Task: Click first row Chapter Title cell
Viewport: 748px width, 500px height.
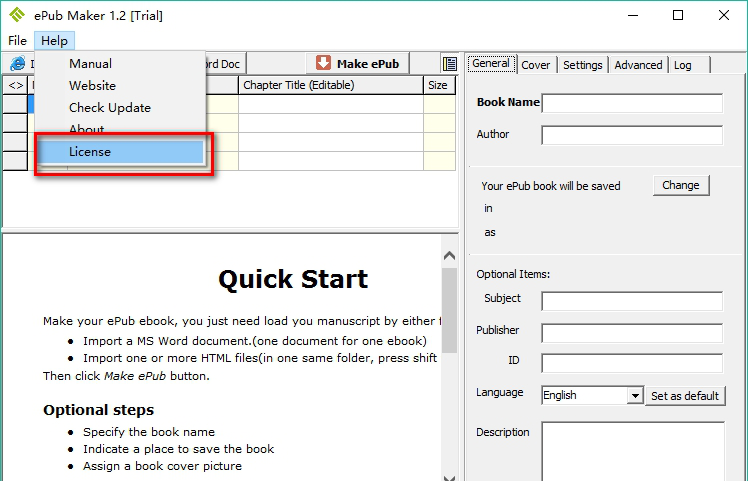Action: click(331, 104)
